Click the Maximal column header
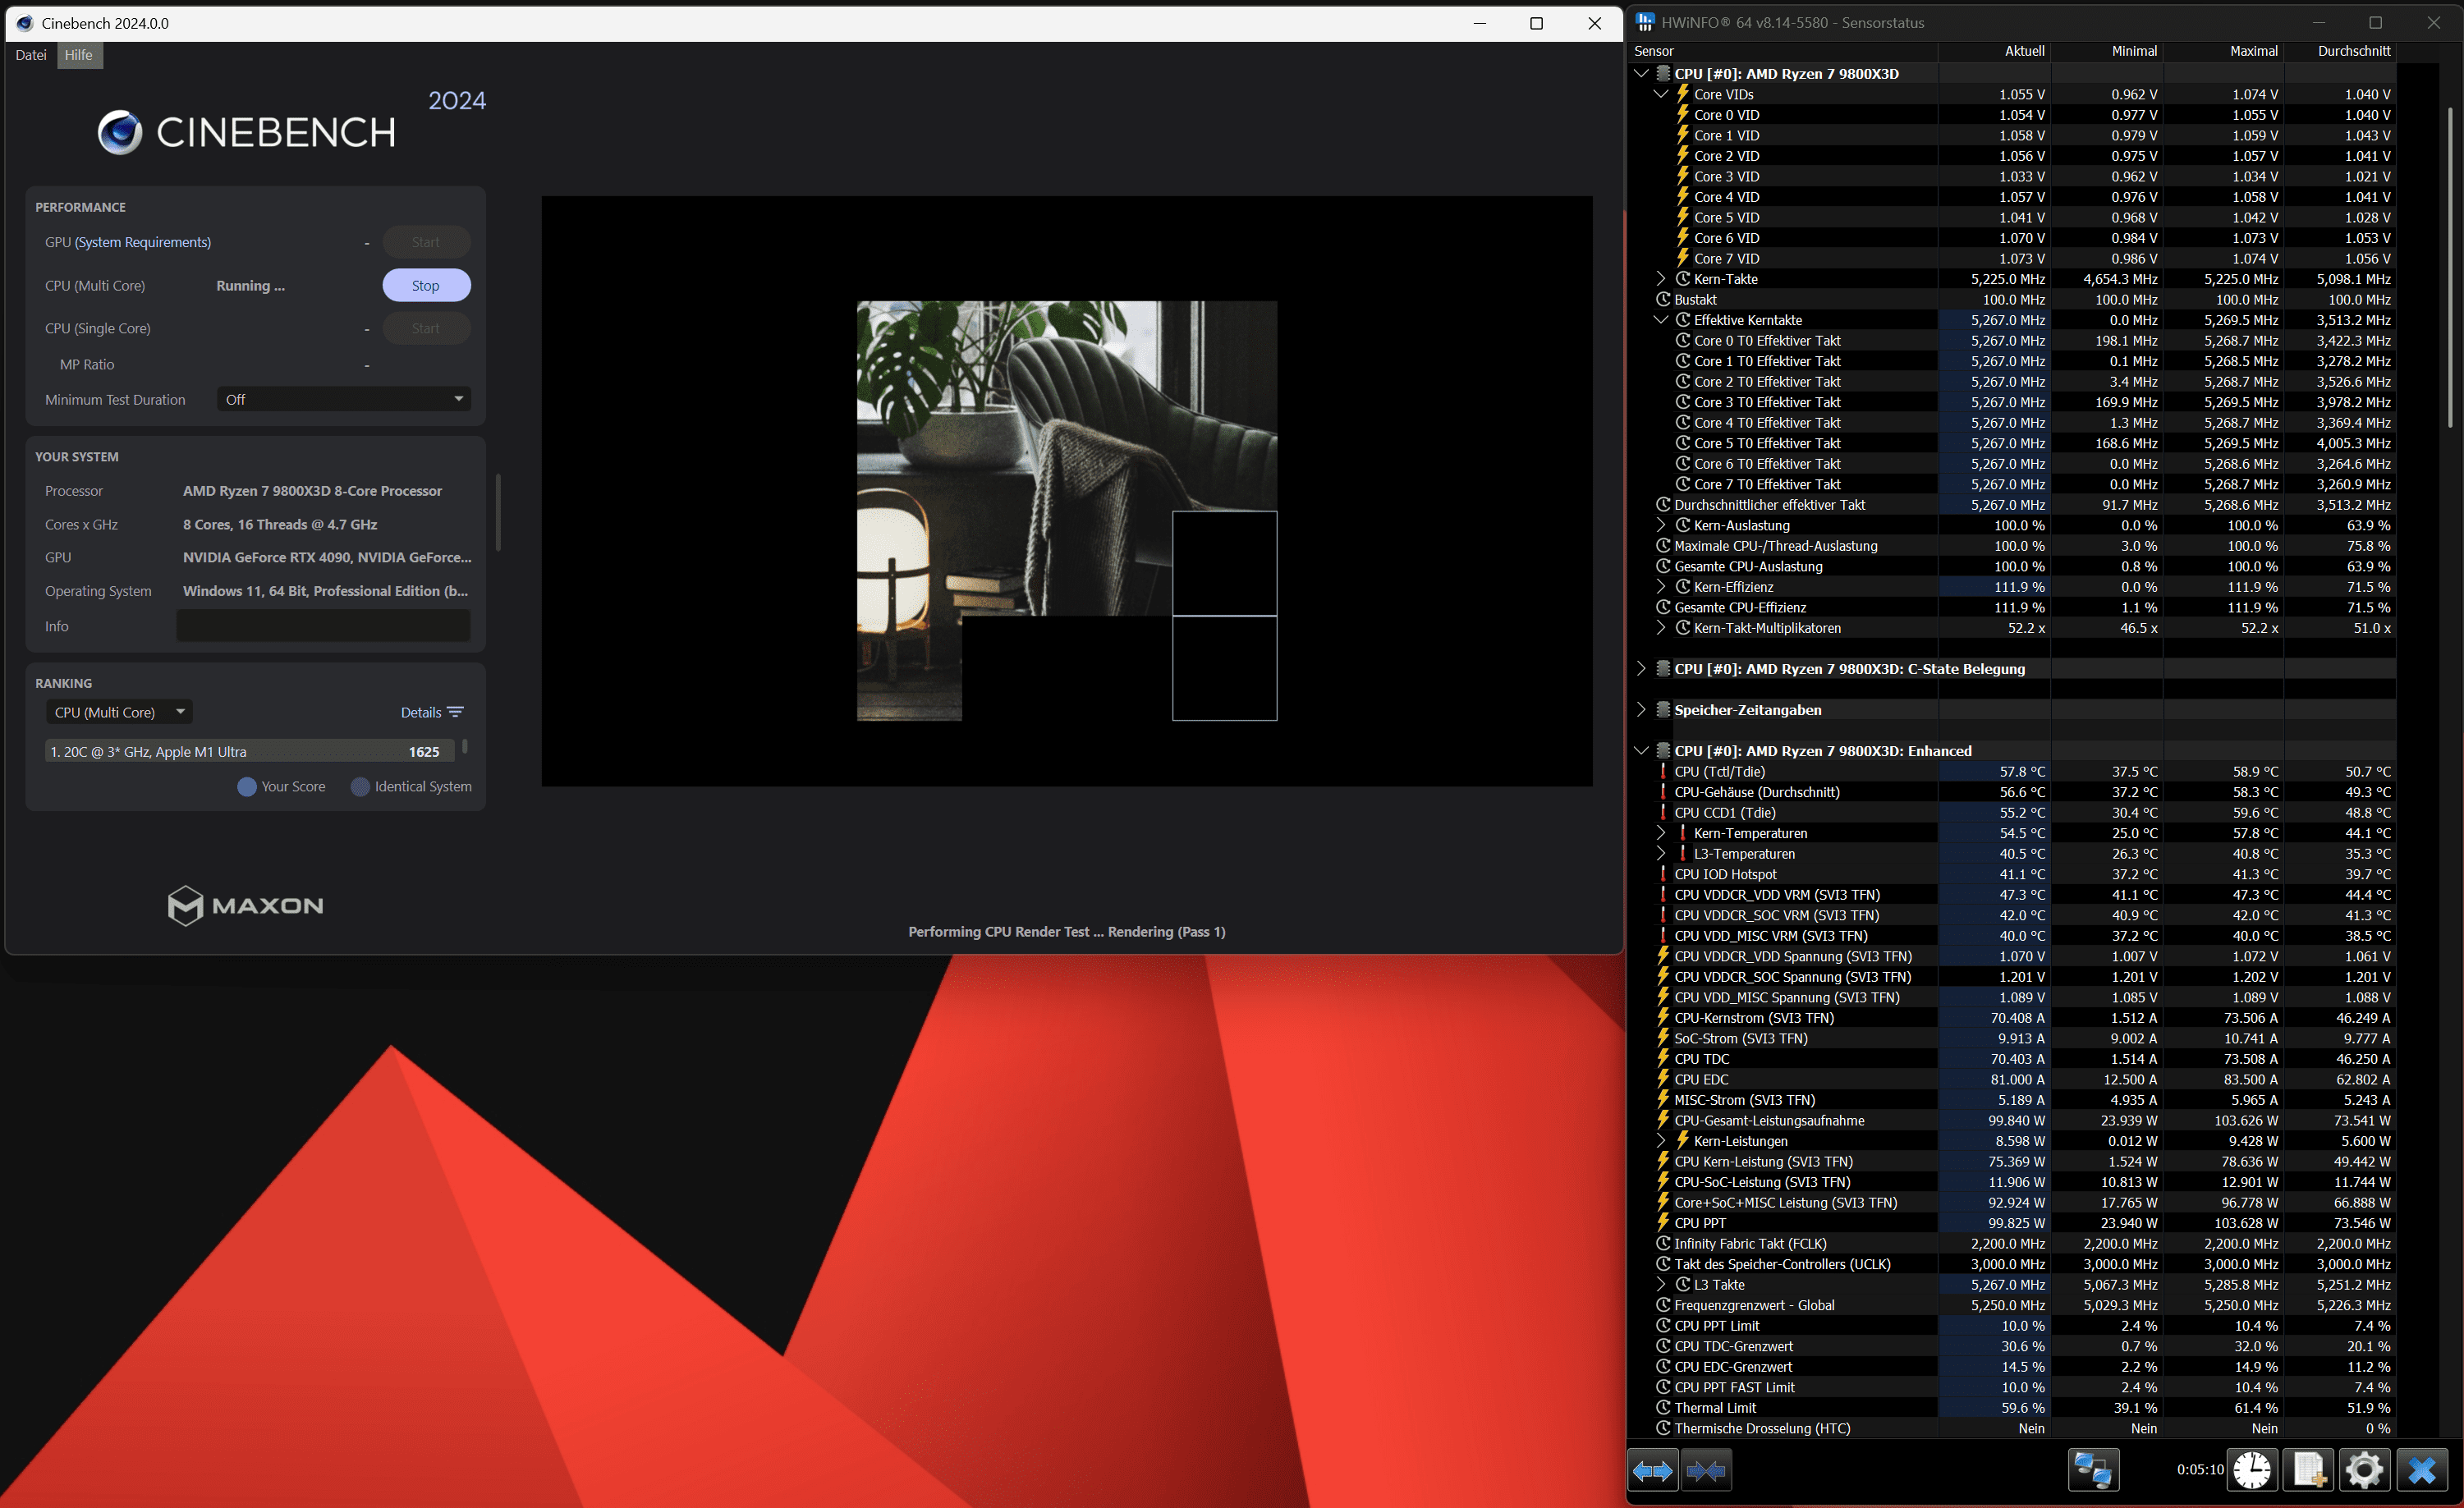The image size is (2464, 1508). click(x=2223, y=51)
